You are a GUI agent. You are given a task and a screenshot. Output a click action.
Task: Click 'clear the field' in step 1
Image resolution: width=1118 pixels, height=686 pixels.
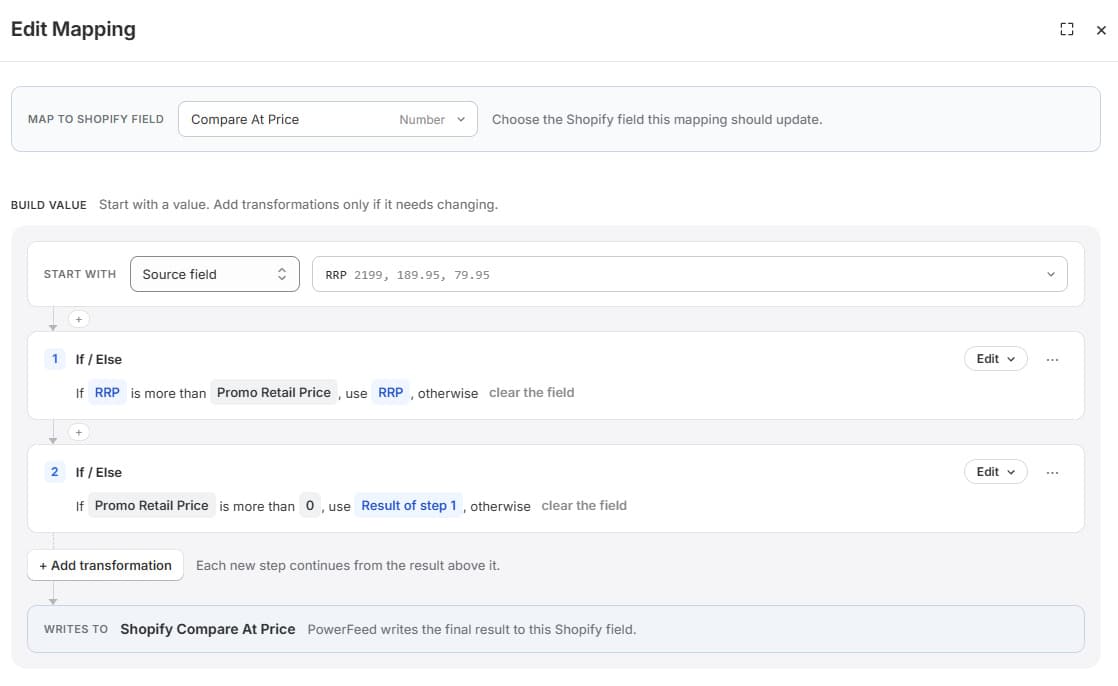[x=531, y=392]
